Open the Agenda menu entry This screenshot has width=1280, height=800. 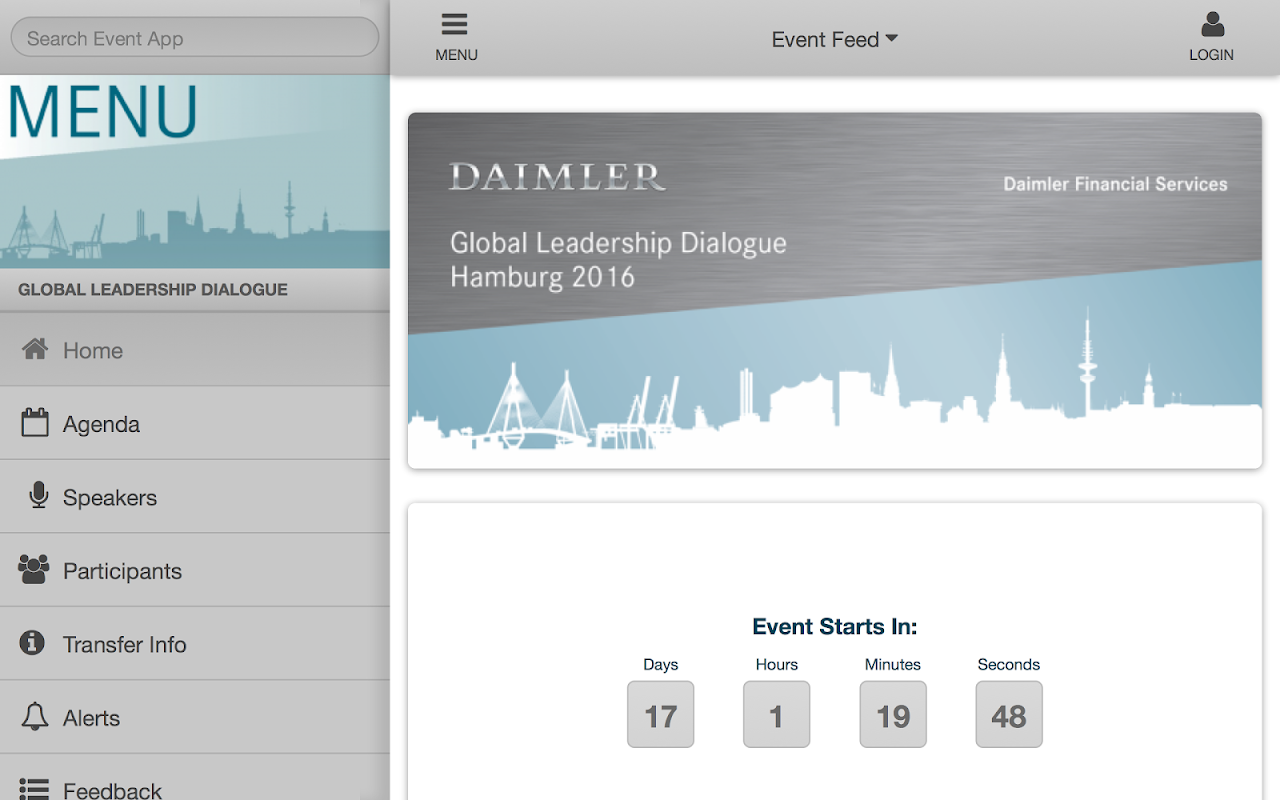tap(195, 424)
